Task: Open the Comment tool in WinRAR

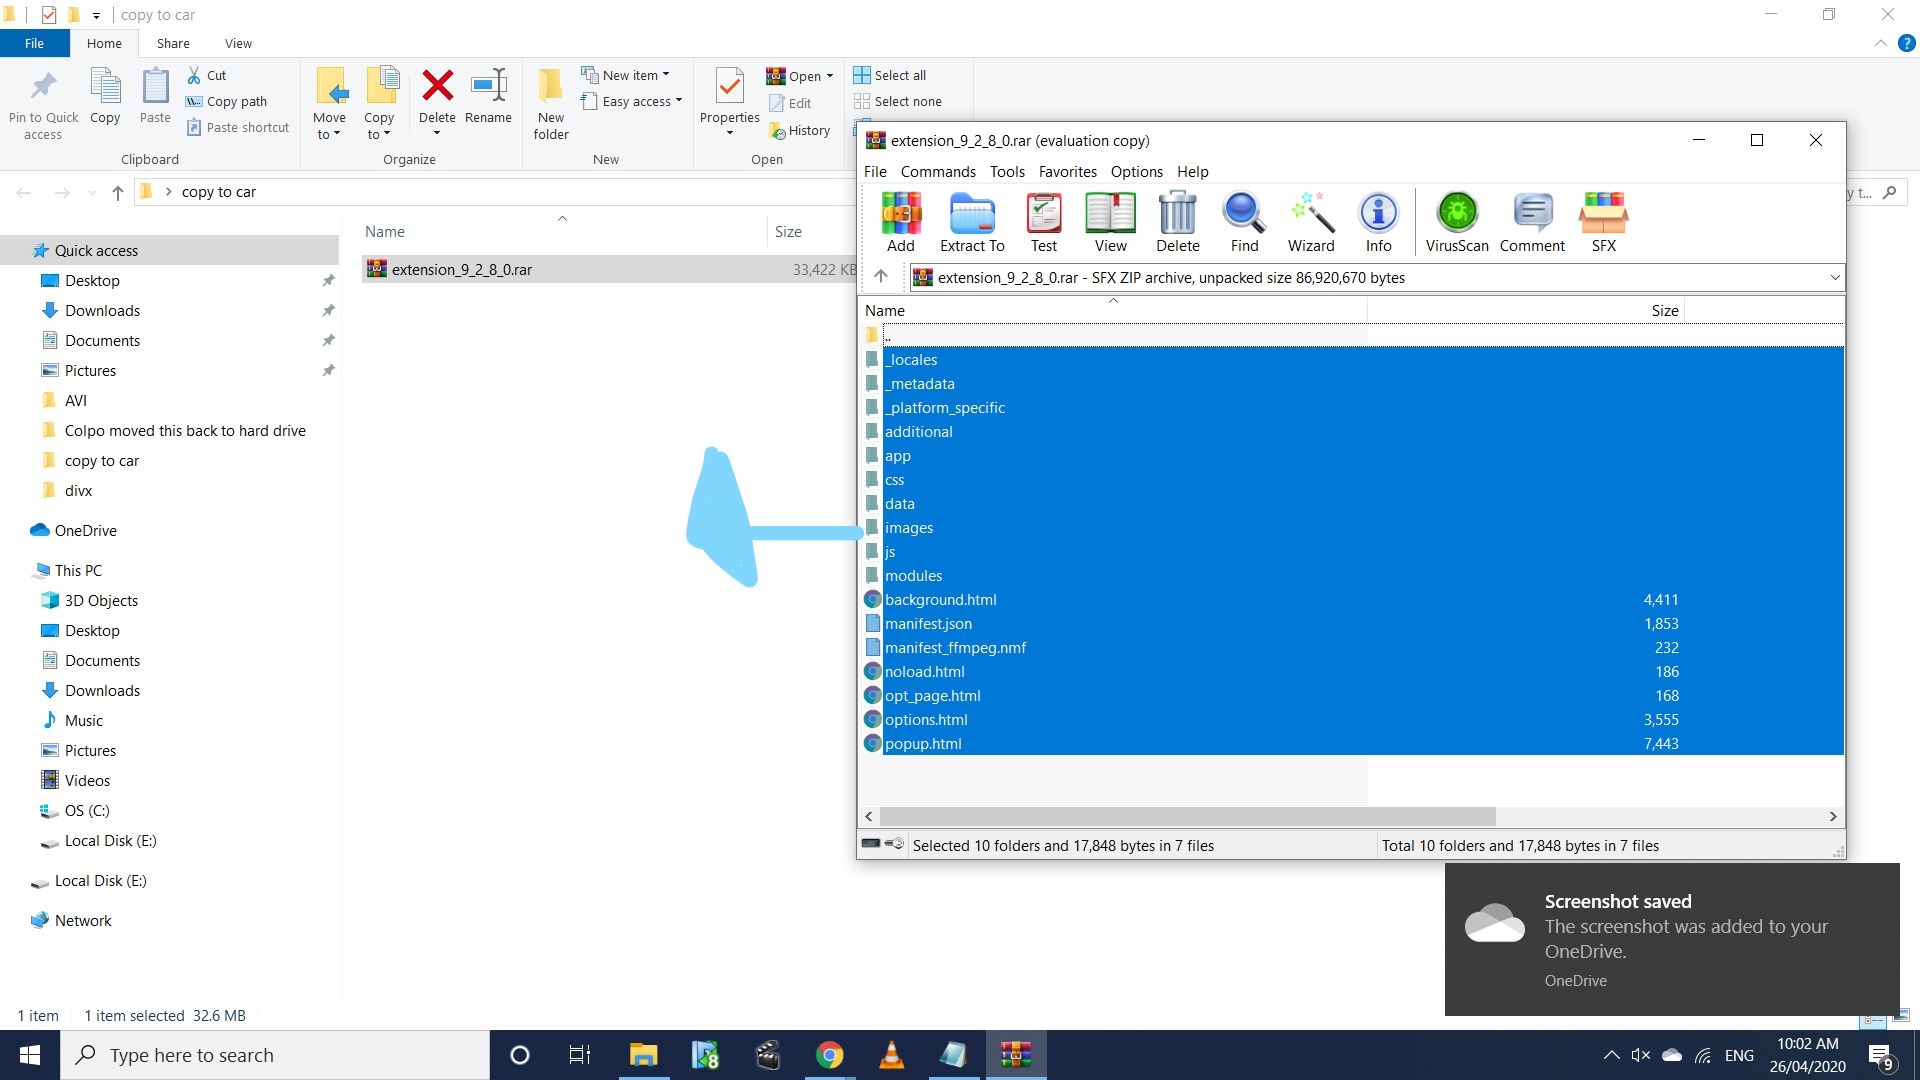Action: 1531,221
